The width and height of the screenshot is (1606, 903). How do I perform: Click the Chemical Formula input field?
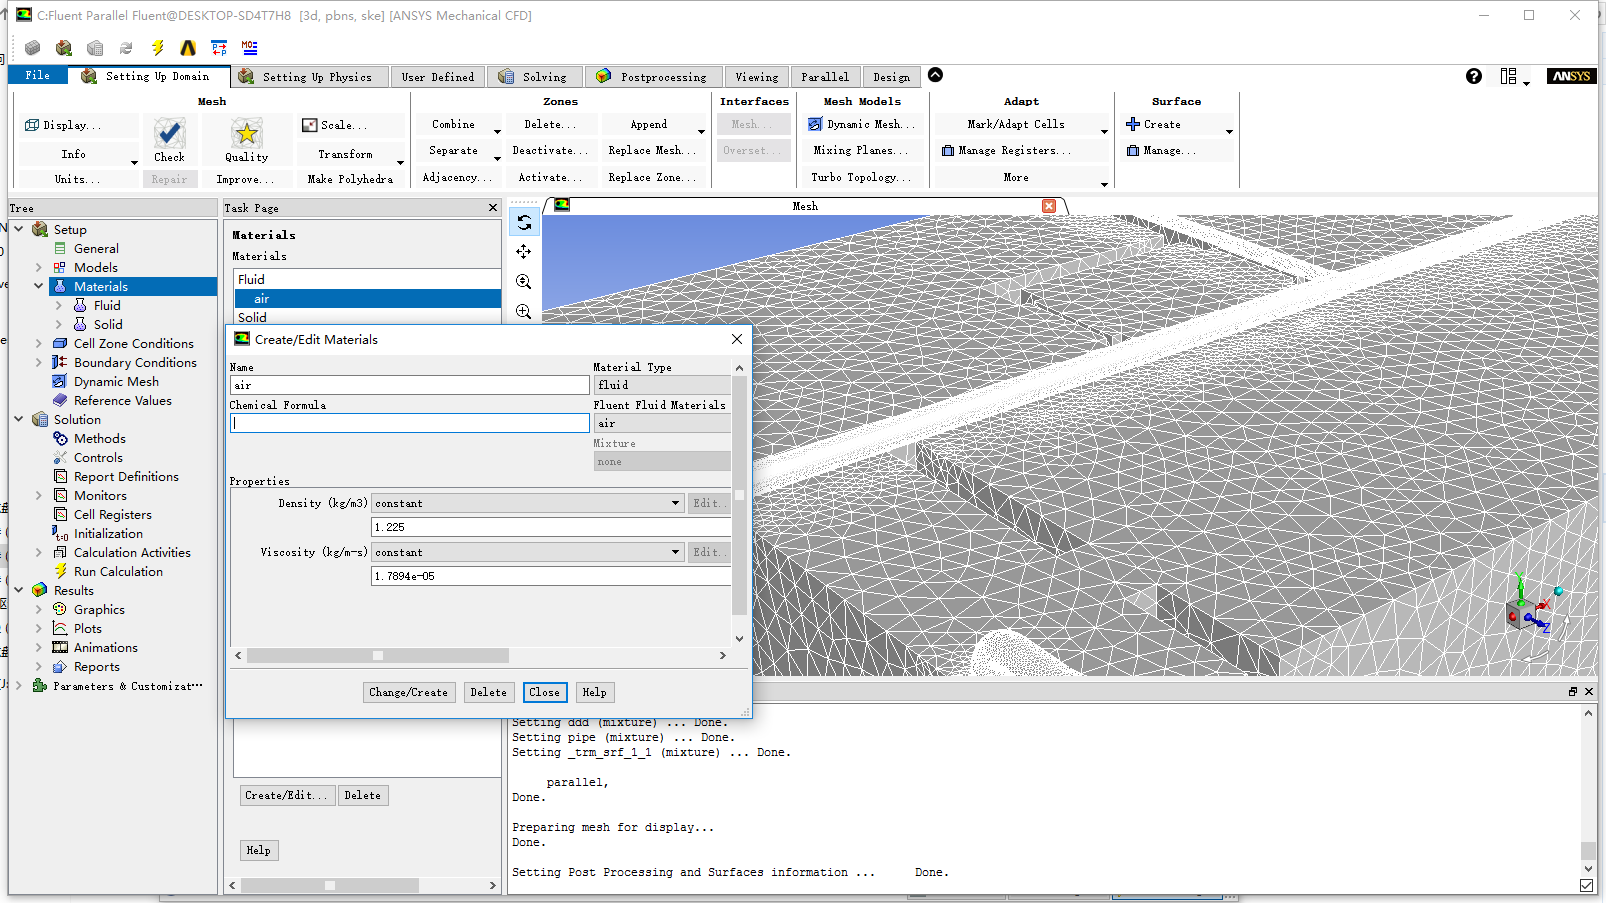pyautogui.click(x=410, y=423)
